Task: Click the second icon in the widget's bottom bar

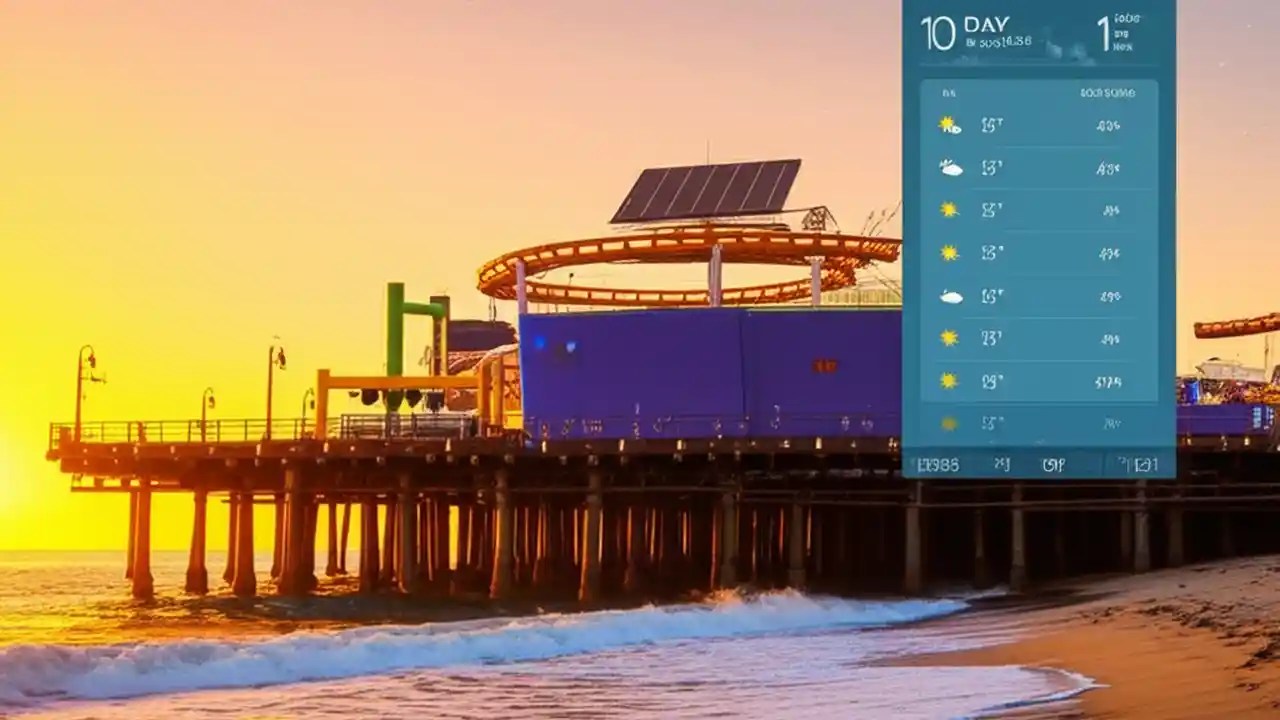Action: pyautogui.click(x=1002, y=463)
